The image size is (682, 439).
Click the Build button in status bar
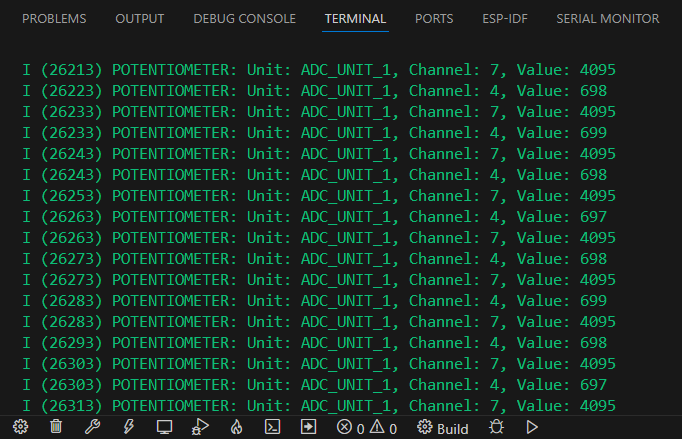coord(443,428)
